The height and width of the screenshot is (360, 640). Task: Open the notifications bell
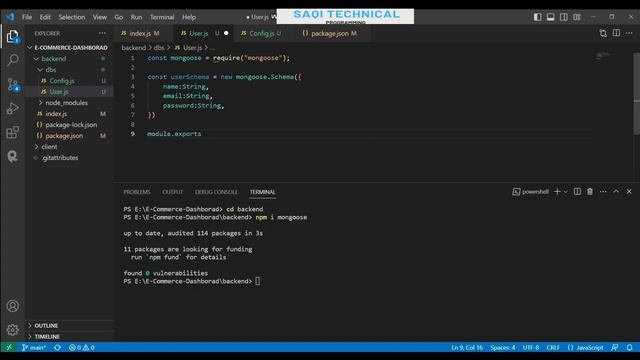tap(629, 347)
